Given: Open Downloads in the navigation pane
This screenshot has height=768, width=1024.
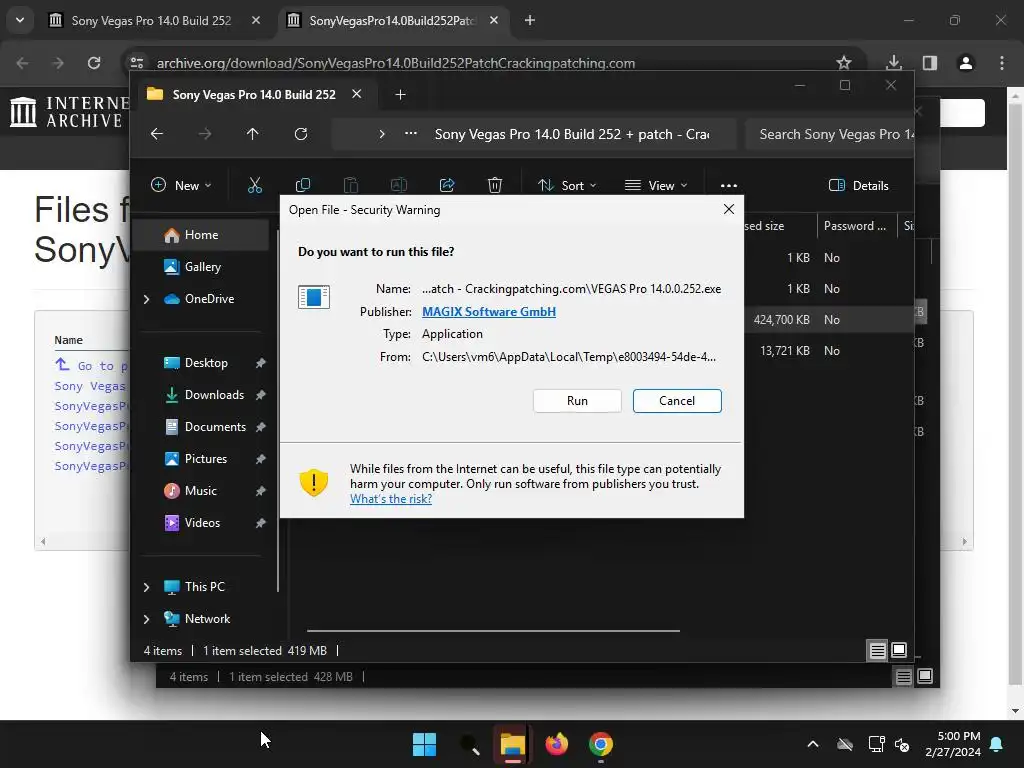Looking at the screenshot, I should click(x=214, y=394).
